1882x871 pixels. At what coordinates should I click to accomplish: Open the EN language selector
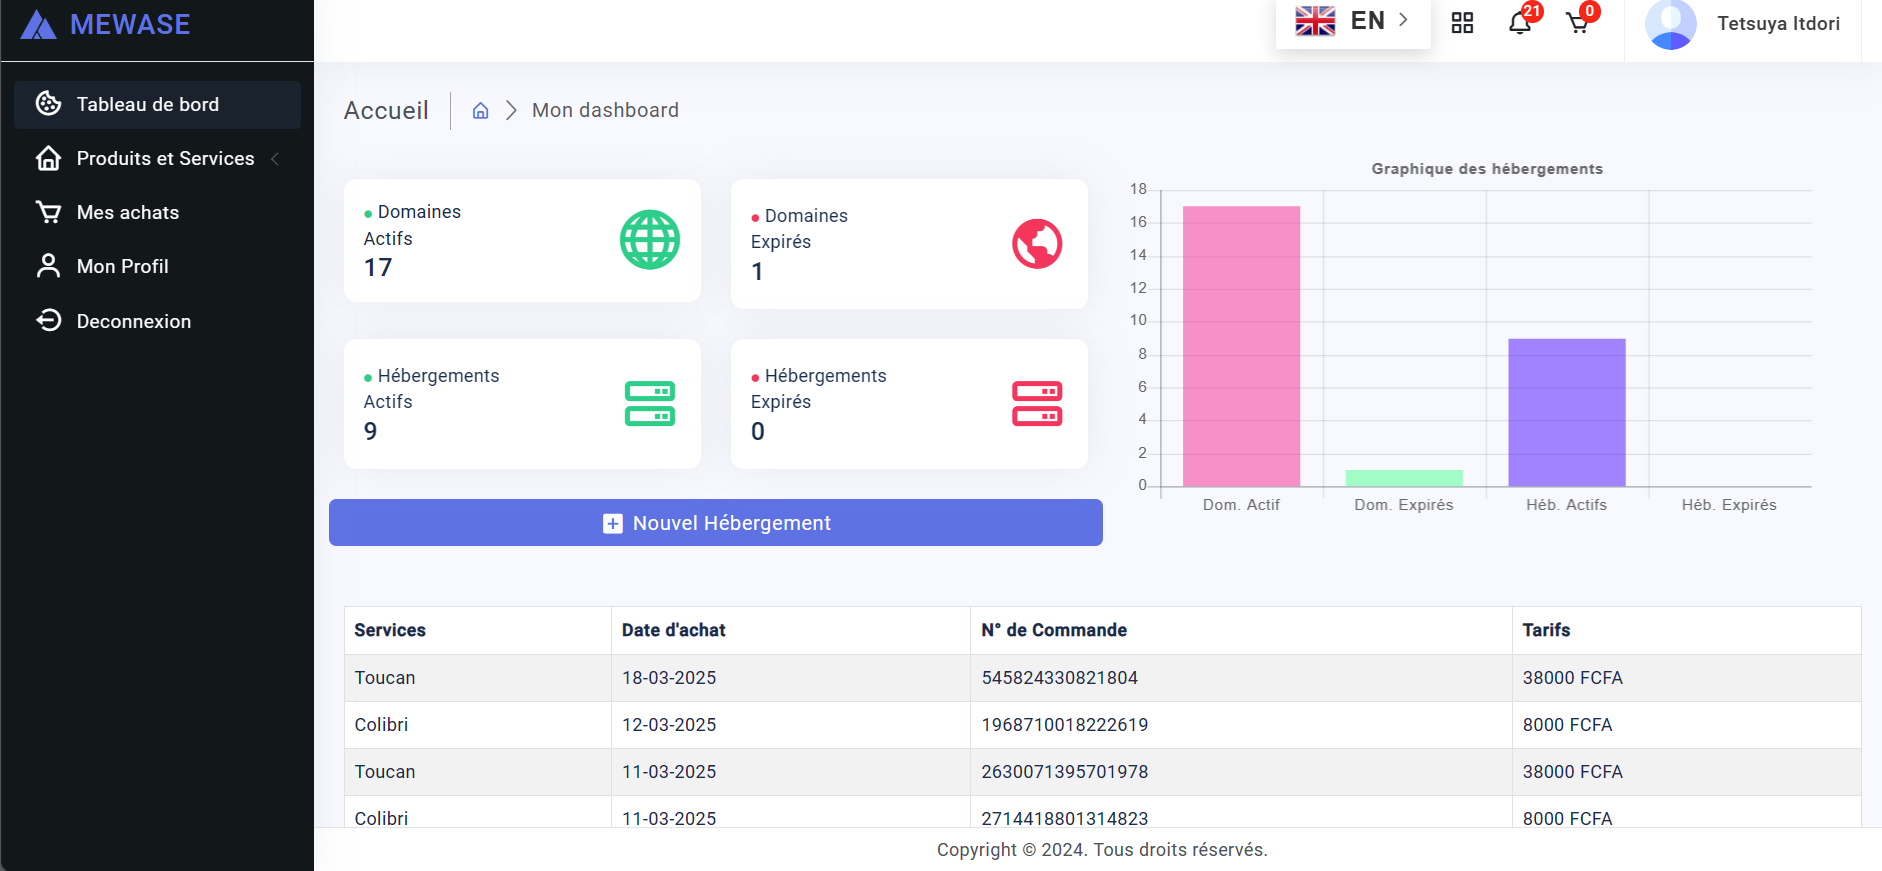[x=1352, y=21]
